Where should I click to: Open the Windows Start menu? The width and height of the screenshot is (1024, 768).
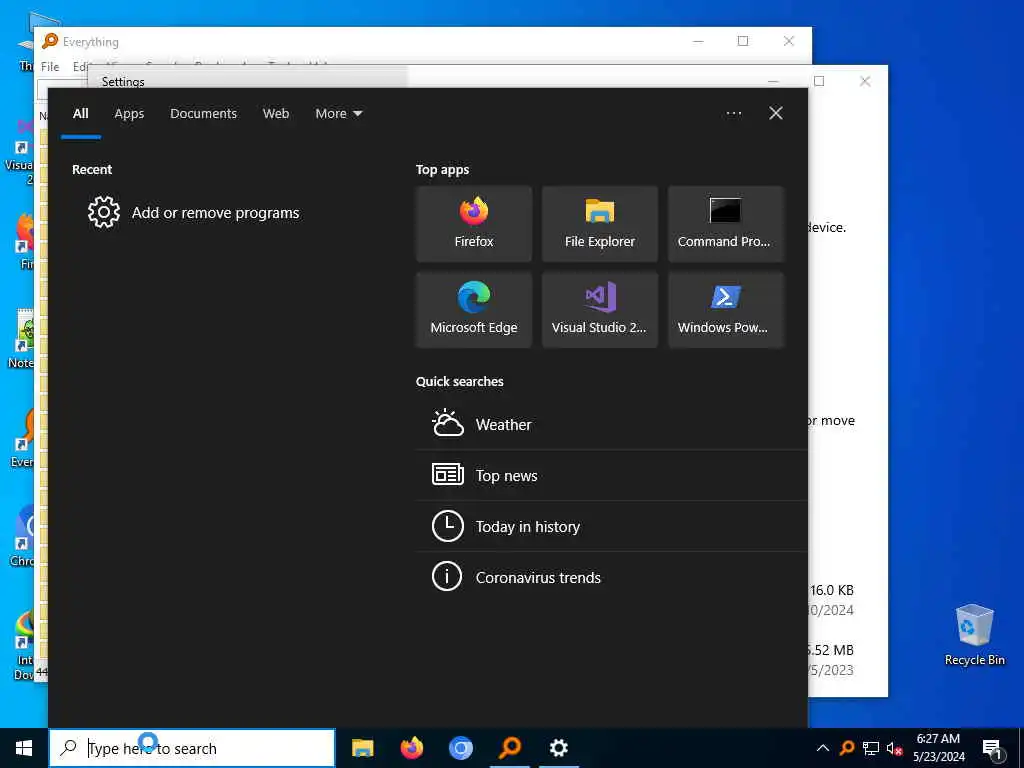pos(24,748)
